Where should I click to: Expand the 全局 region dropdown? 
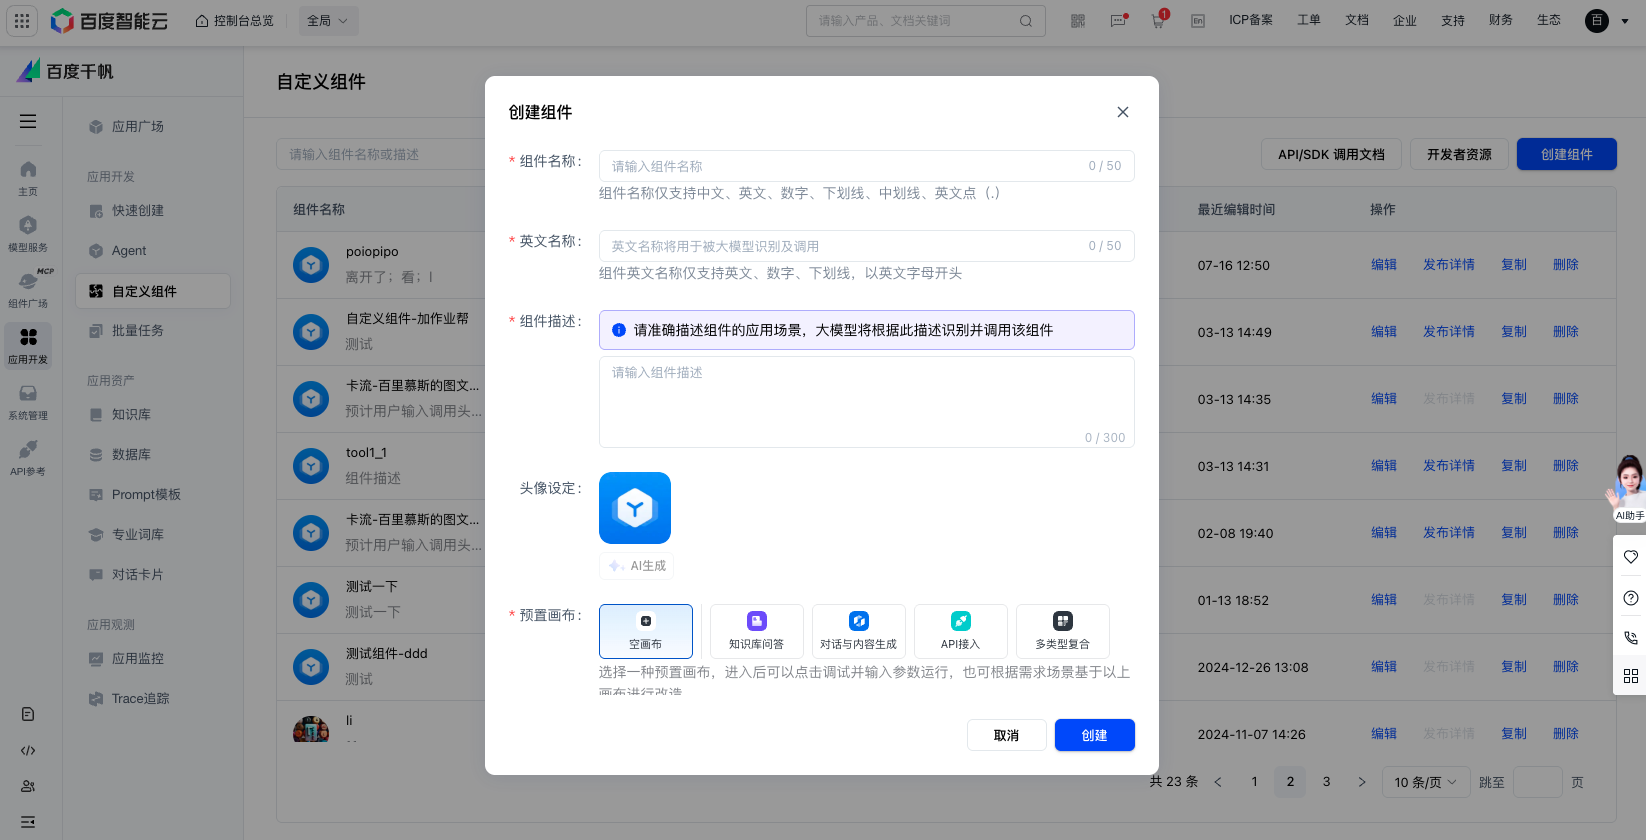(x=328, y=21)
